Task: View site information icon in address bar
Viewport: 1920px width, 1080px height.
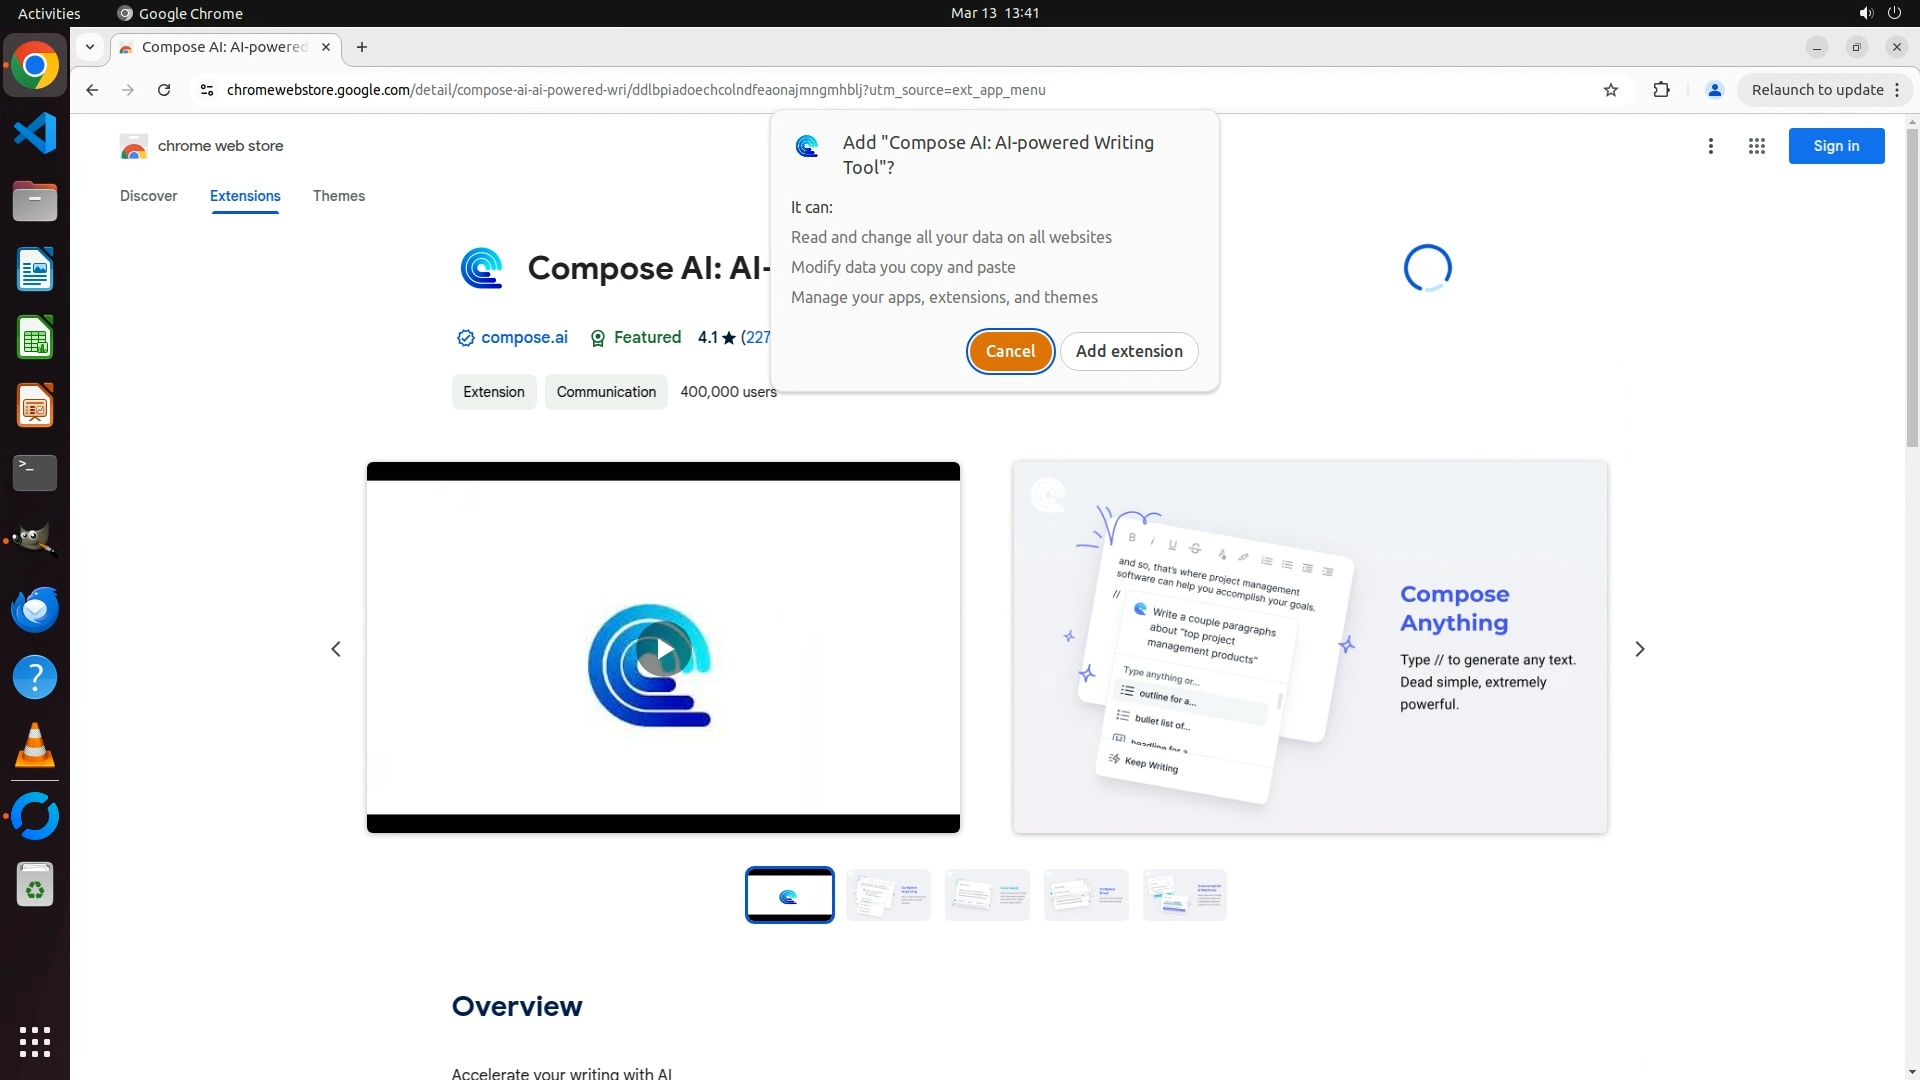Action: coord(207,90)
